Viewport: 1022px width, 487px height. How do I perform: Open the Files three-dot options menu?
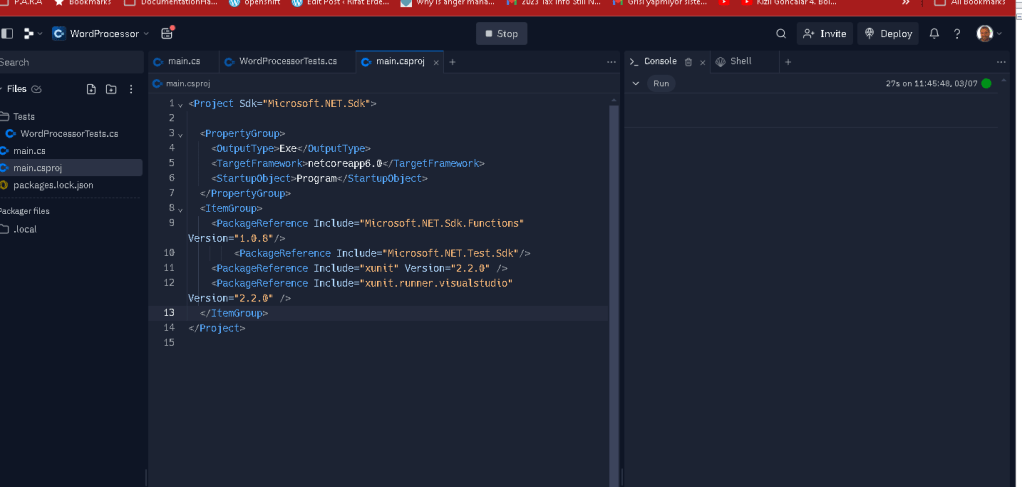pyautogui.click(x=131, y=89)
